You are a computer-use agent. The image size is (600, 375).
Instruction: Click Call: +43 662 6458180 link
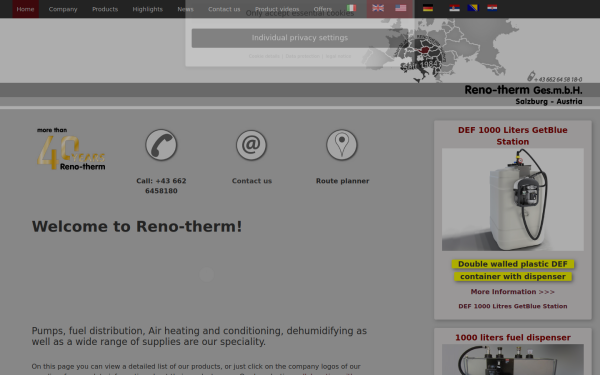pyautogui.click(x=161, y=186)
